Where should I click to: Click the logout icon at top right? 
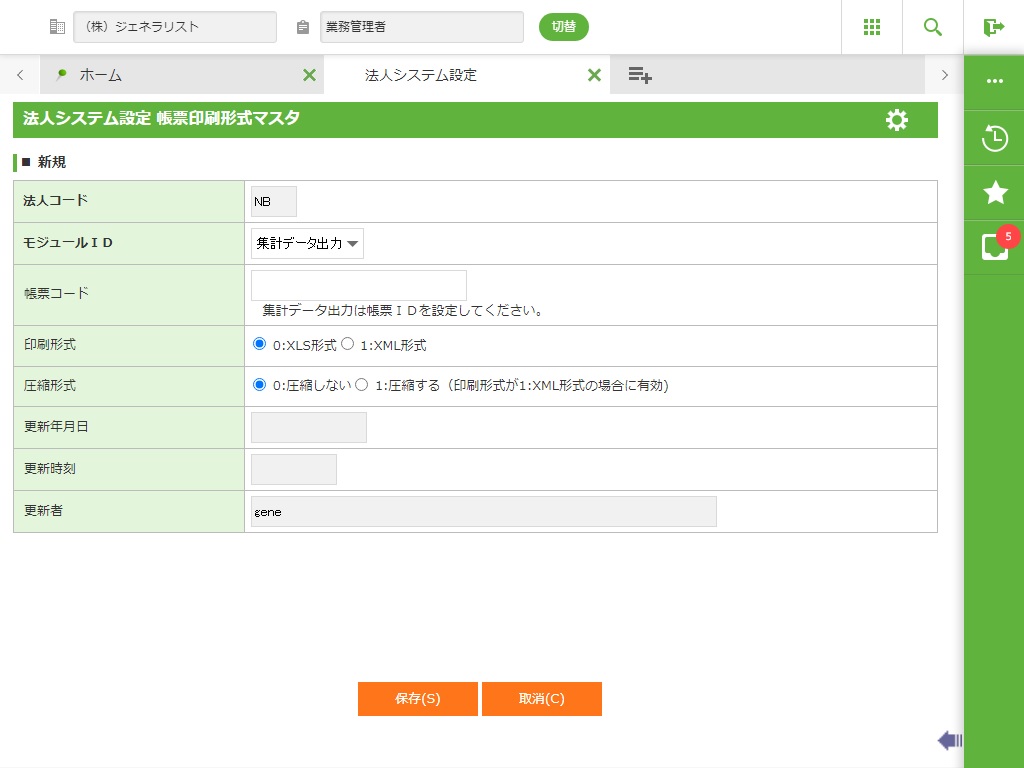coord(994,27)
